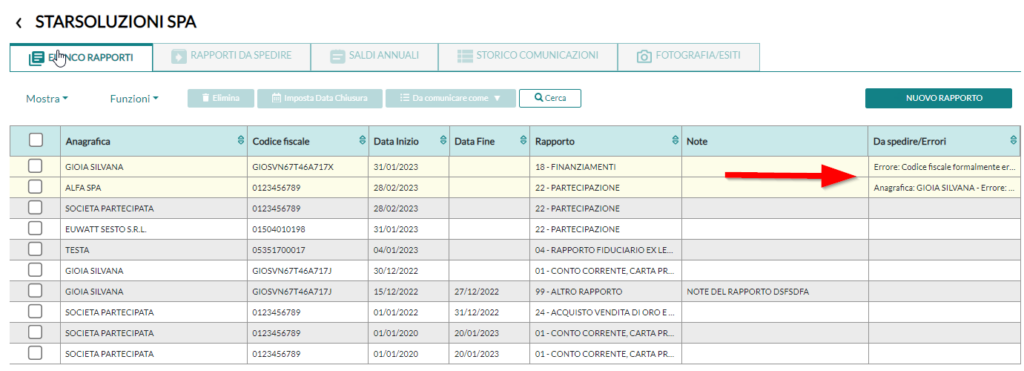Click the Anagrafica: GIOIA SILVANA - Errore cell

944,187
